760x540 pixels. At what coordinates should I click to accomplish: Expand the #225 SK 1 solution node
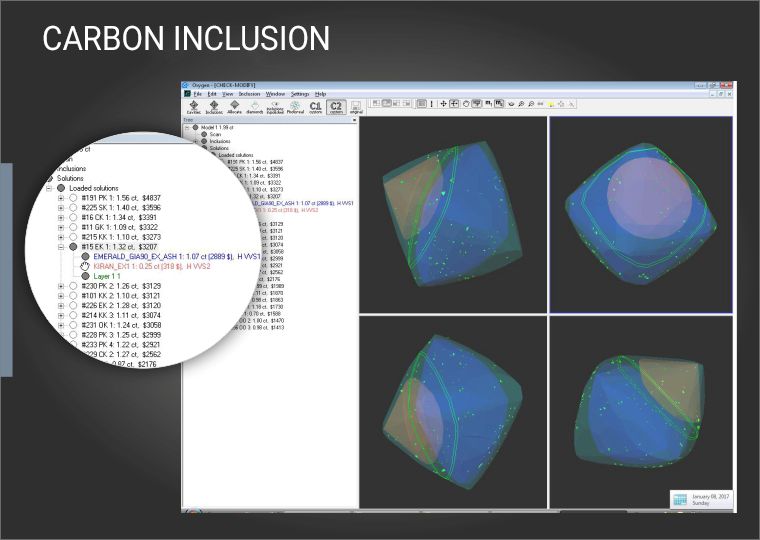pos(62,209)
